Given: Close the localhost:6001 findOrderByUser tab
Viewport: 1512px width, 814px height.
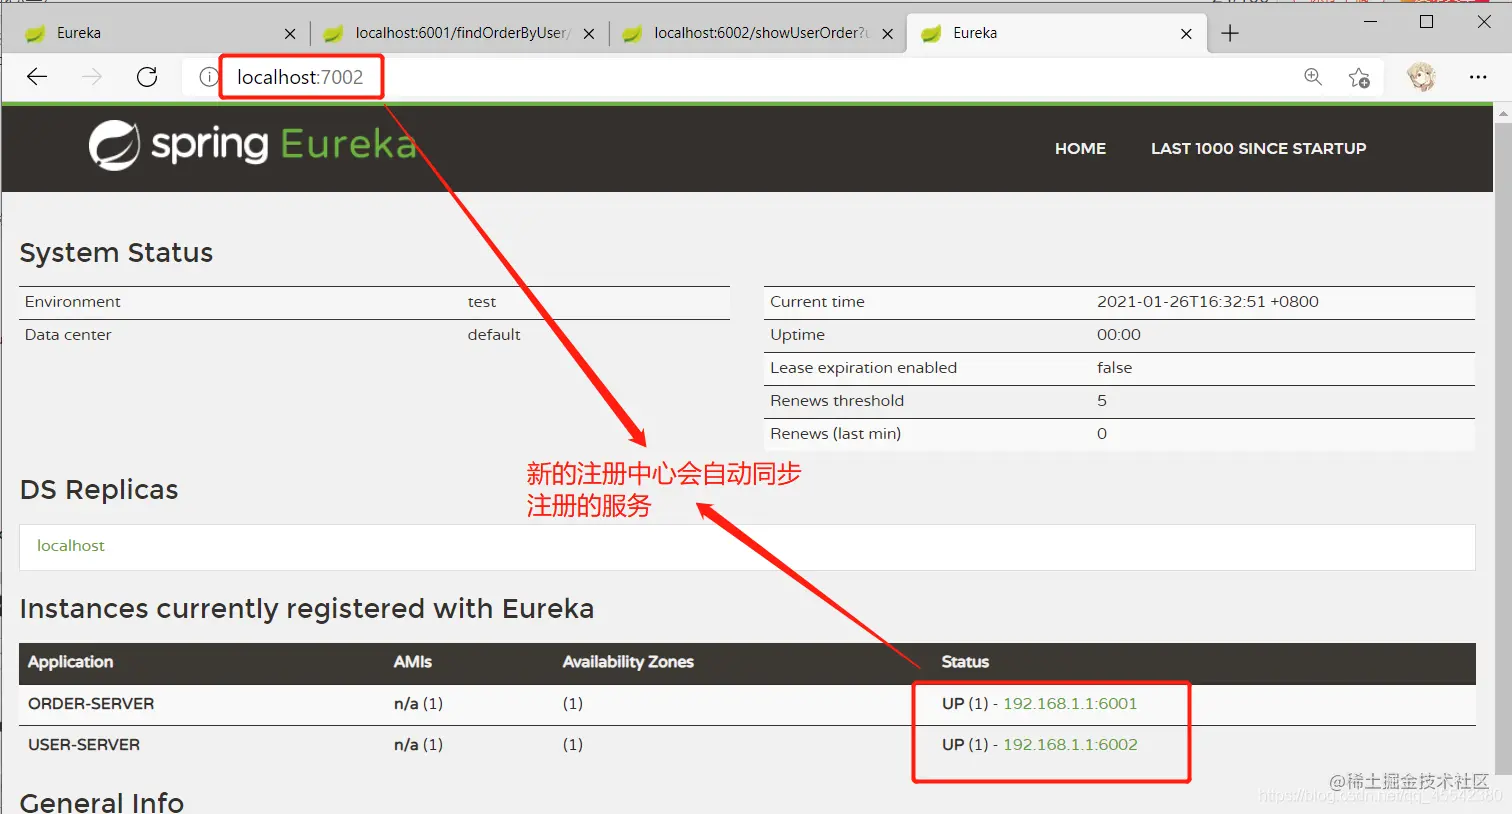Looking at the screenshot, I should pyautogui.click(x=589, y=34).
